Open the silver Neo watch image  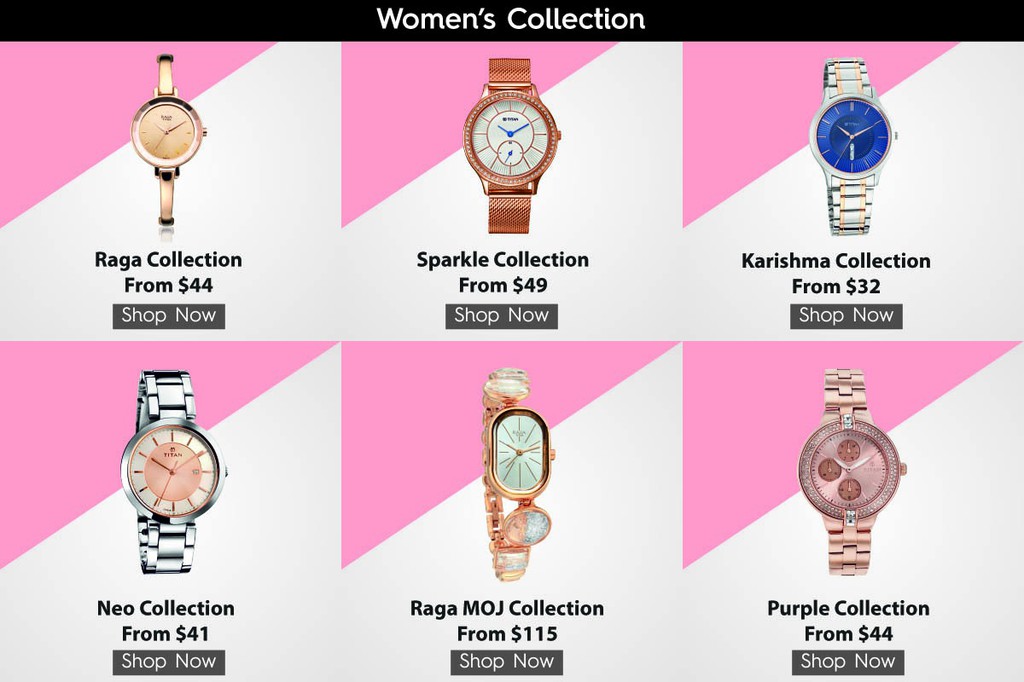click(x=172, y=472)
